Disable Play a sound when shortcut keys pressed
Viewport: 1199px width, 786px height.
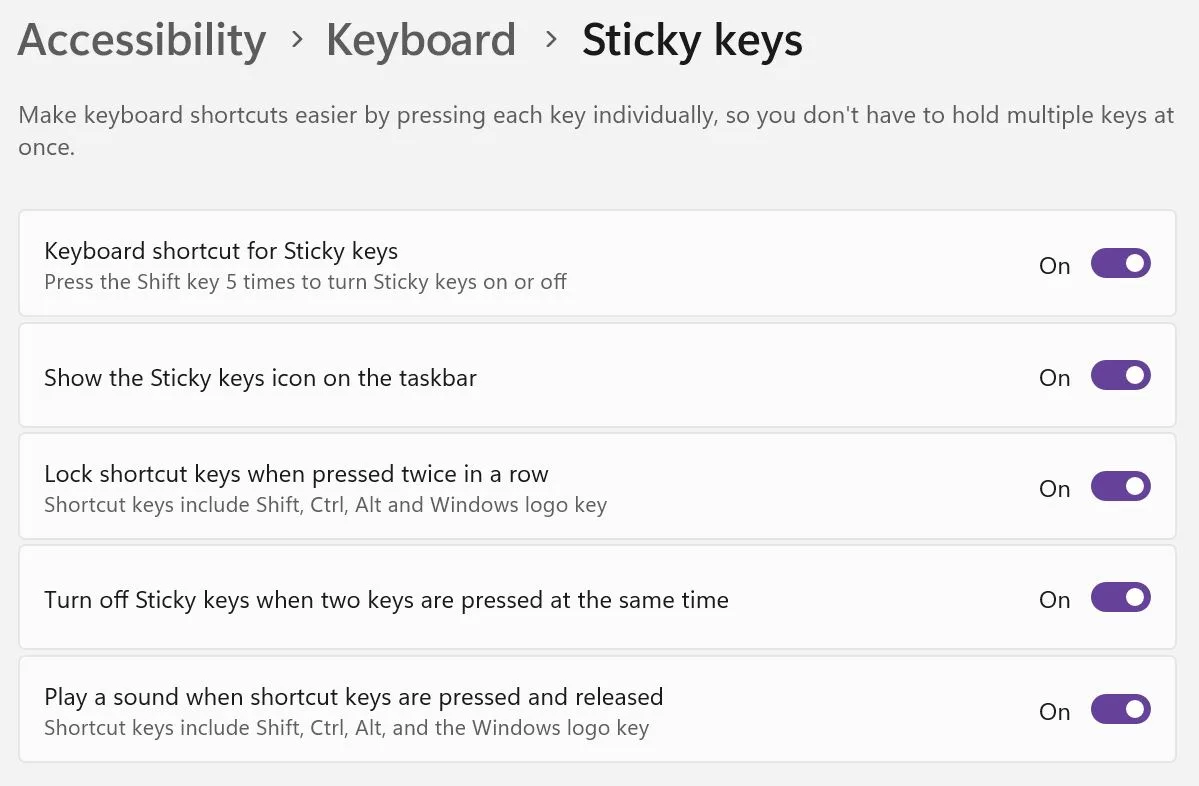click(1120, 710)
